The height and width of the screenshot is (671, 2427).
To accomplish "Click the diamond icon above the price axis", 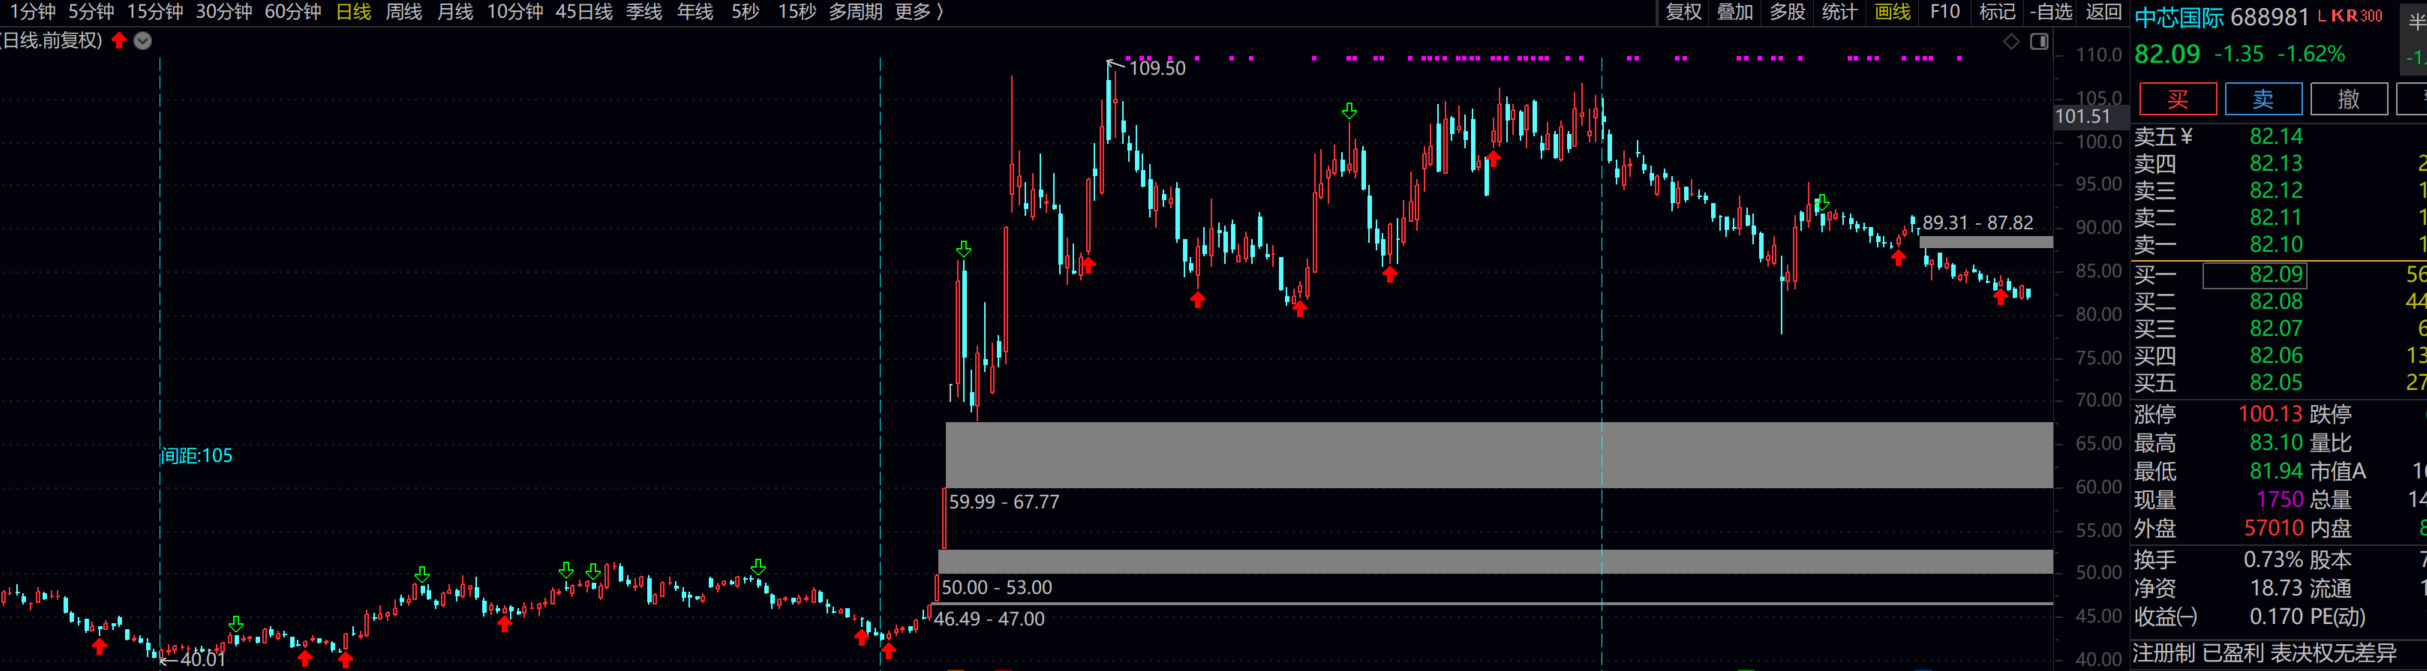I will coord(2011,41).
